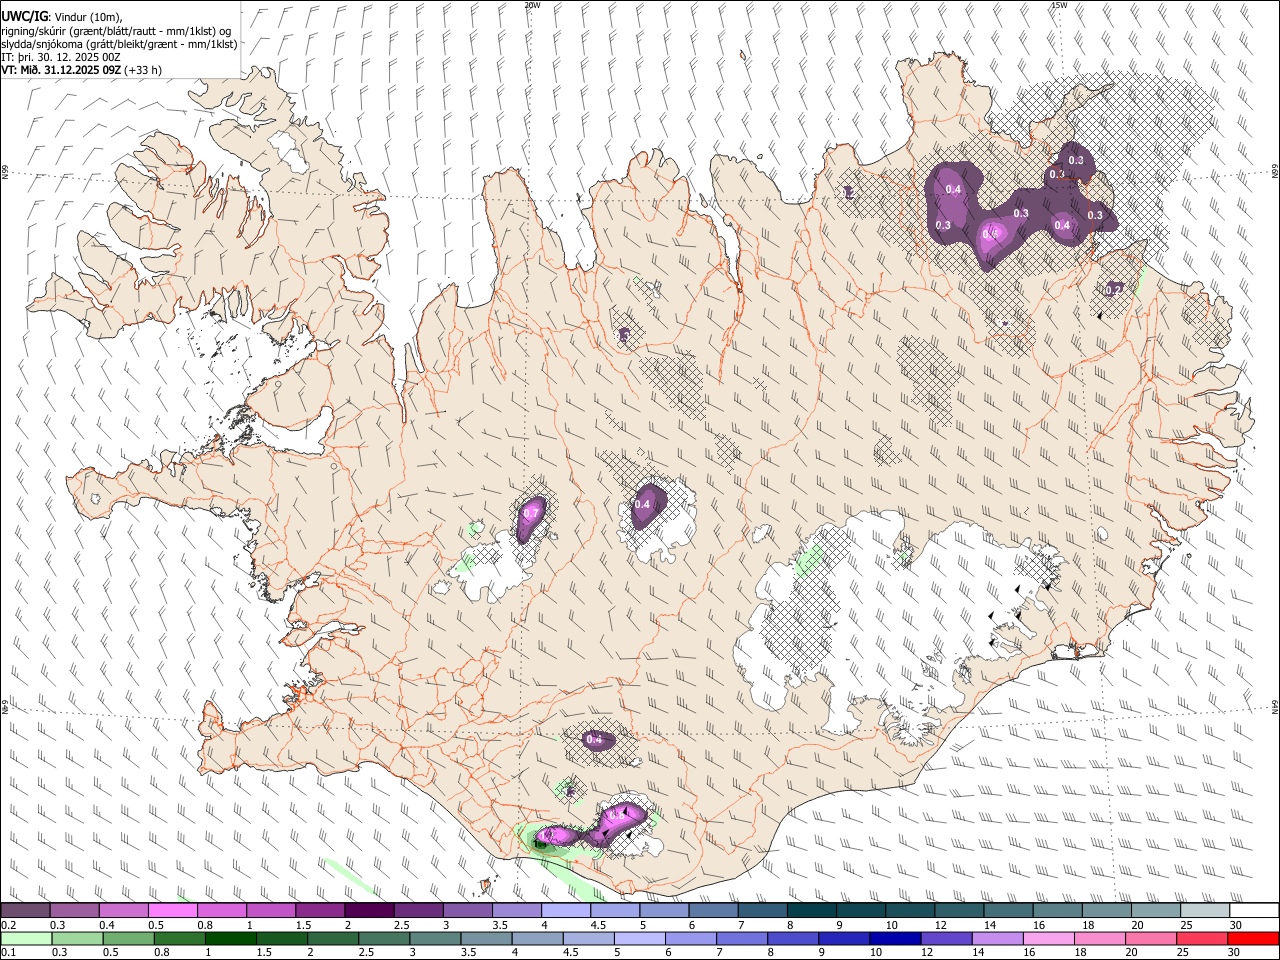This screenshot has height=960, width=1280.
Task: Click the 'rigning/skúrir' legend description line
Action: [116, 31]
